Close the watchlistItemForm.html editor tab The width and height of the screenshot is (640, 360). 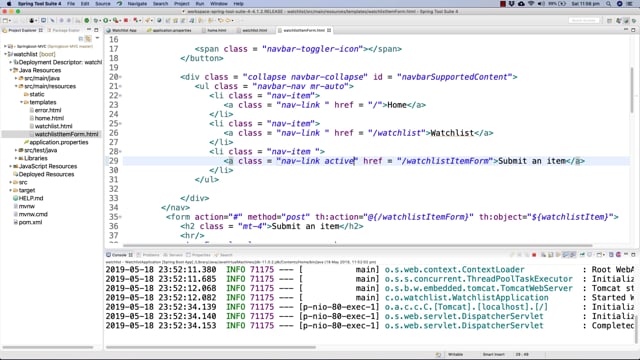tap(329, 30)
